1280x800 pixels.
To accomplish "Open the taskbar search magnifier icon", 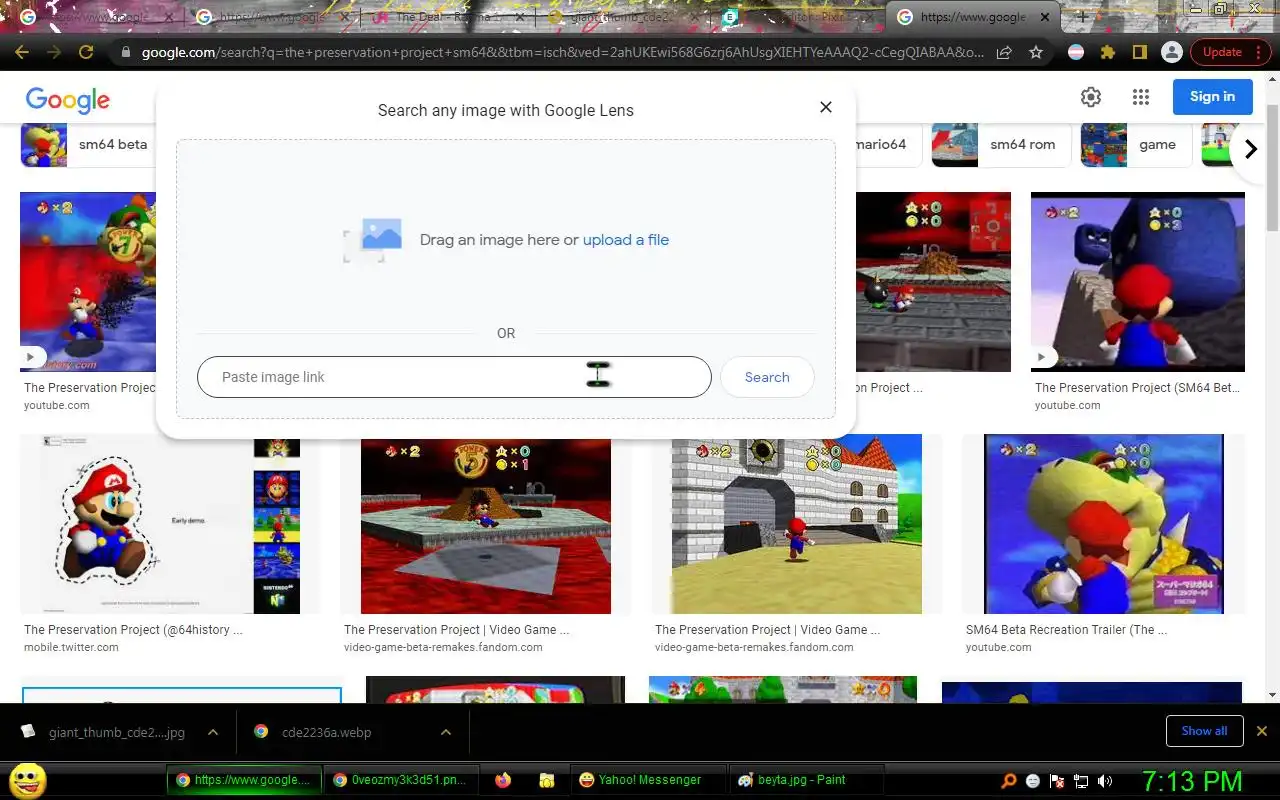I will pos(1009,781).
